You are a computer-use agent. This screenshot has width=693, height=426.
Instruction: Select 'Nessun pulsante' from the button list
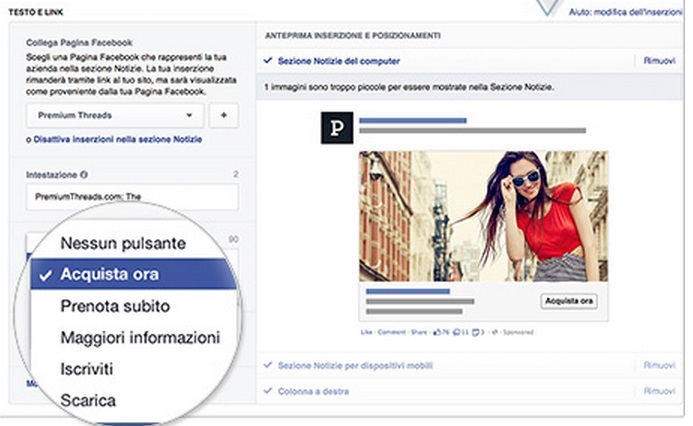(122, 243)
